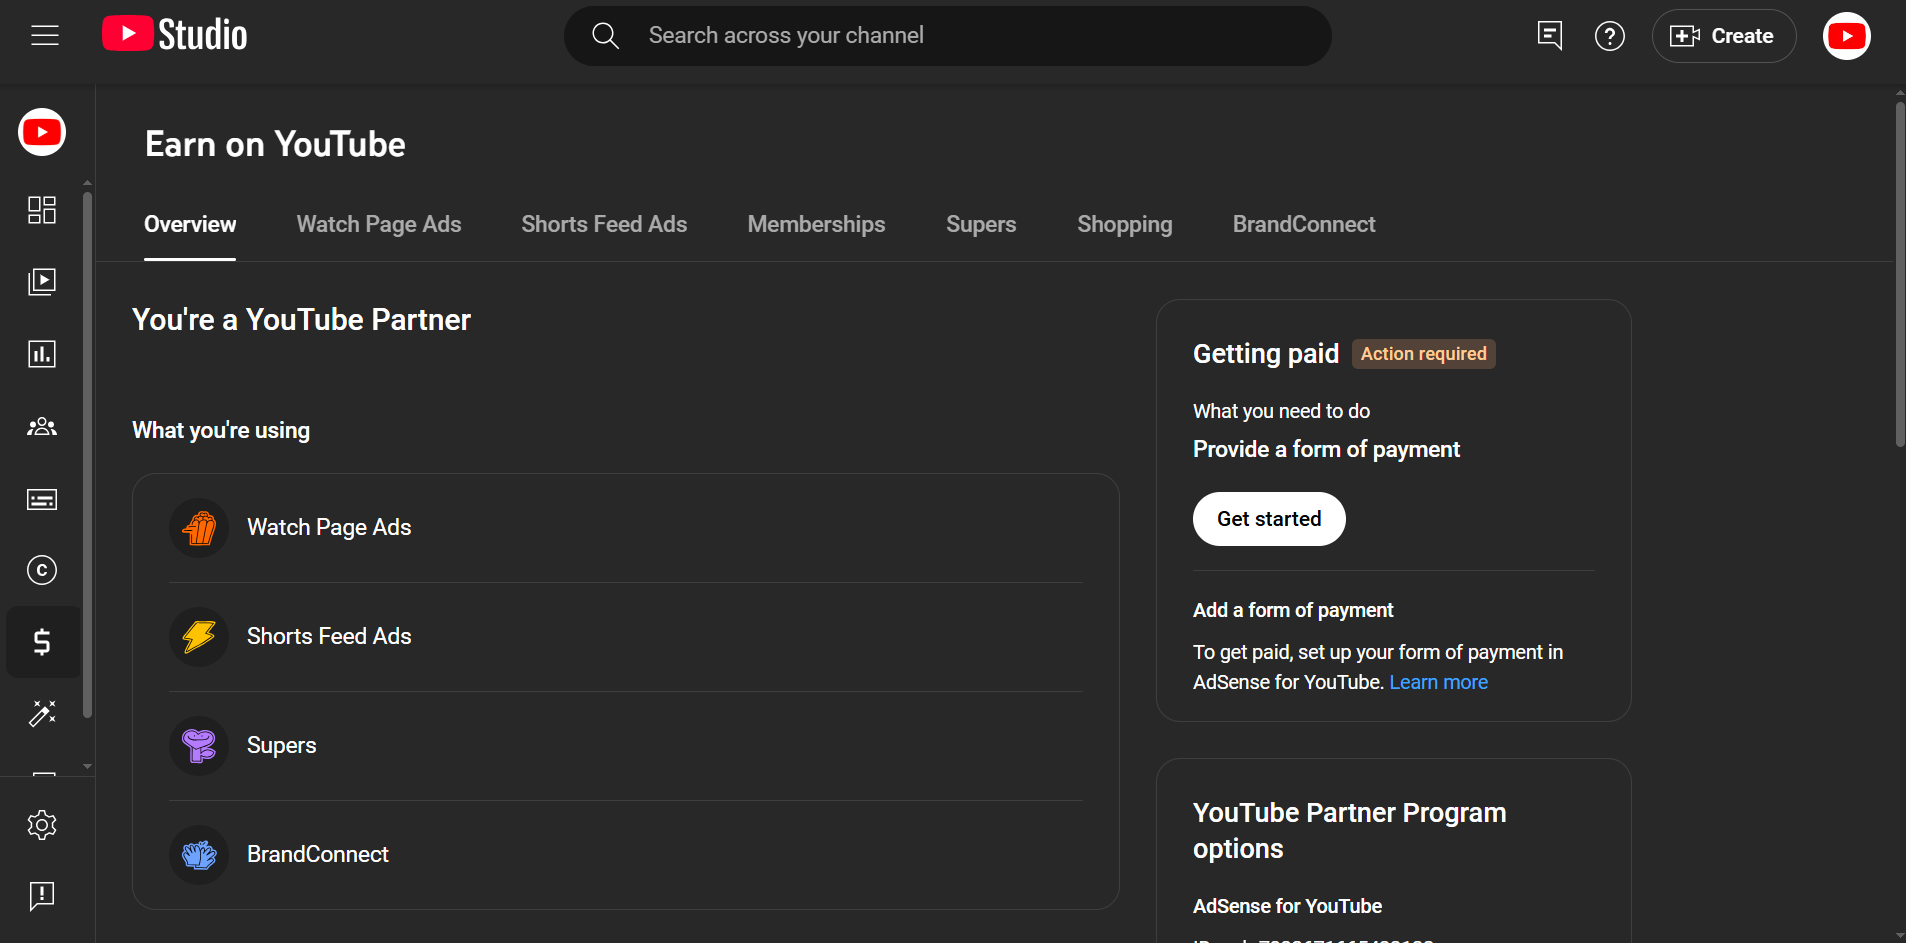Click the YouTube Studio logo
1906x943 pixels.
(175, 35)
